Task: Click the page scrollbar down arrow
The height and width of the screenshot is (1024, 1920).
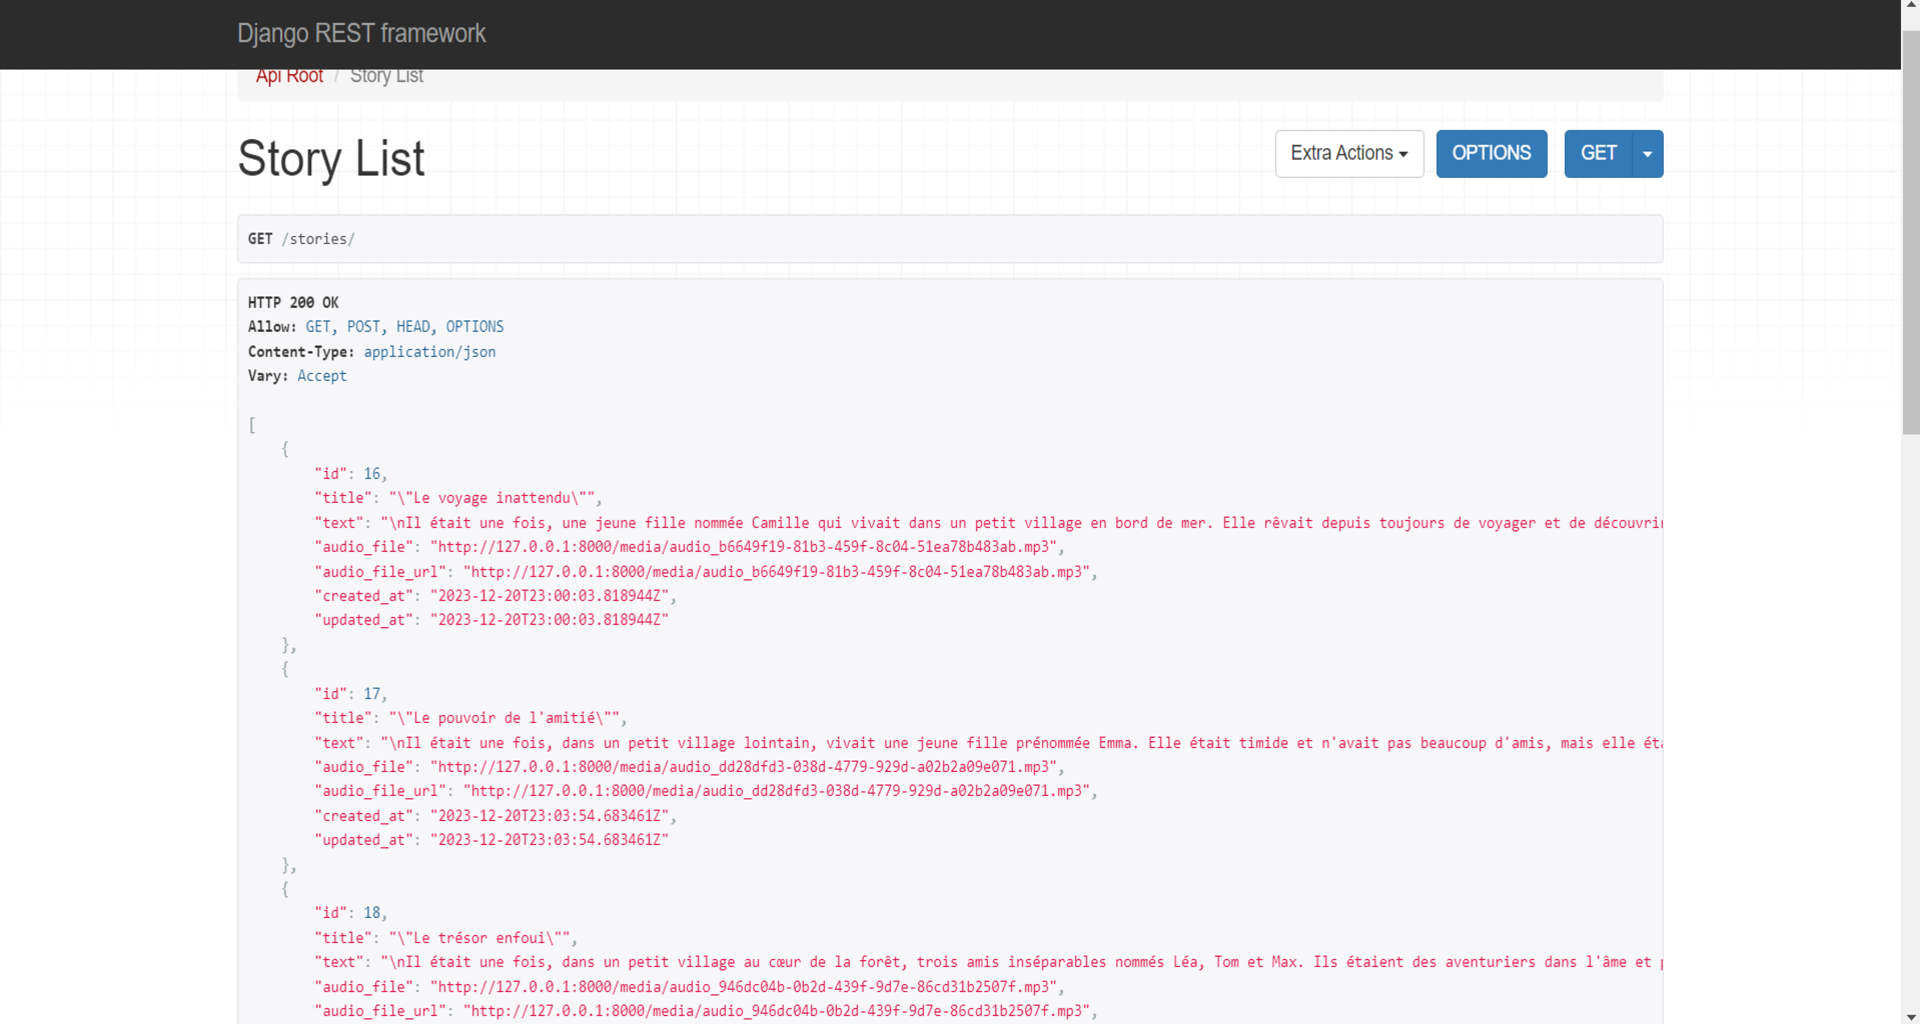Action: click(1911, 1017)
